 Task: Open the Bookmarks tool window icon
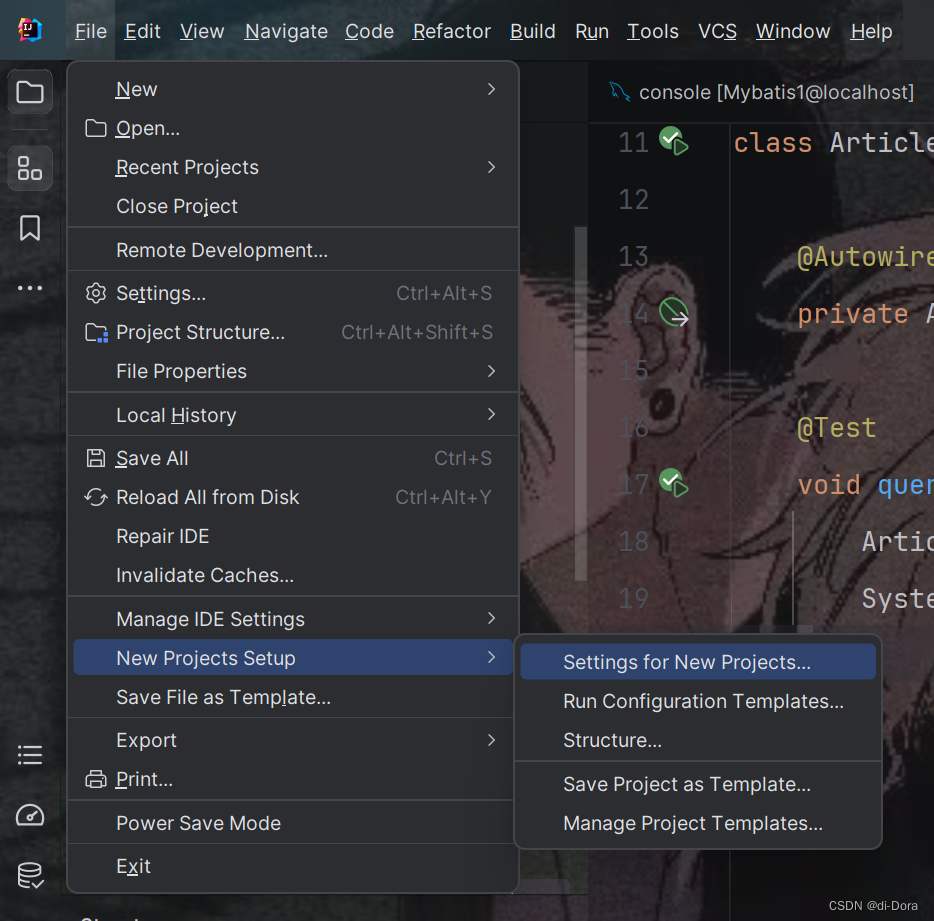(x=30, y=228)
